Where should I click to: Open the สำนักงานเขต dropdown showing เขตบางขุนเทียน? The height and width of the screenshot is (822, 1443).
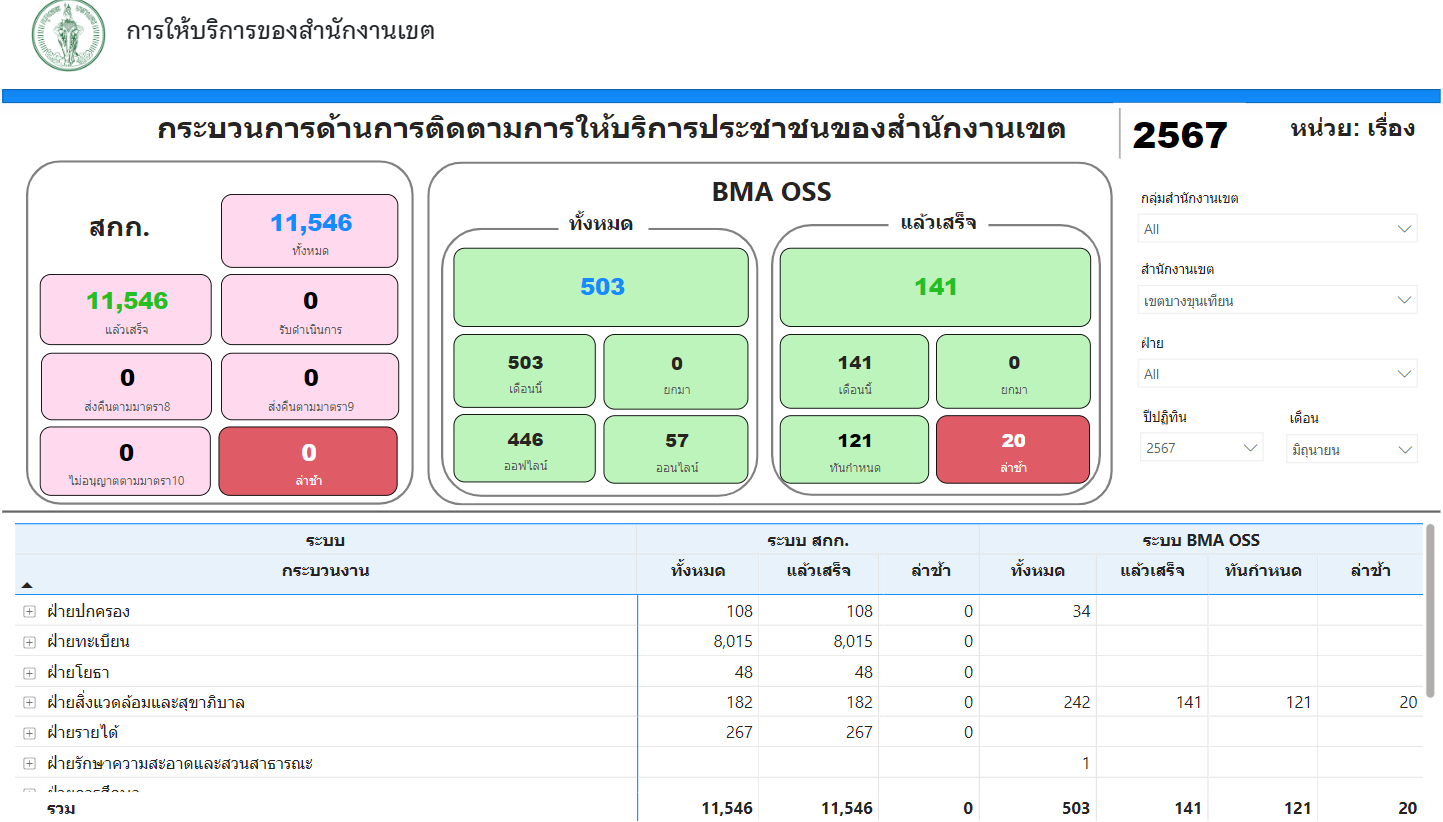tap(1277, 300)
